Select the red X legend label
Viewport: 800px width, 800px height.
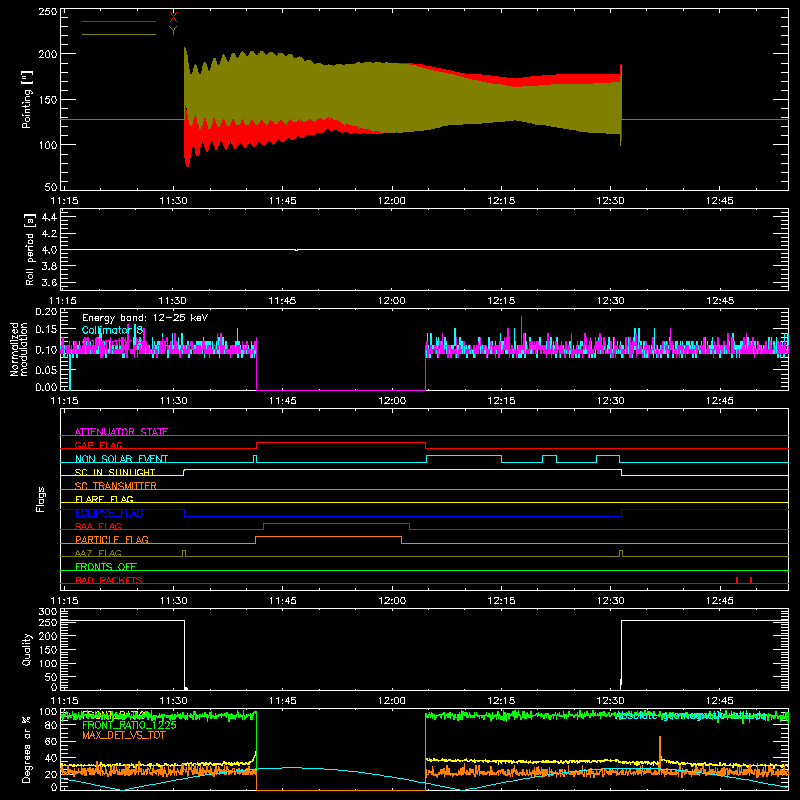click(x=173, y=17)
